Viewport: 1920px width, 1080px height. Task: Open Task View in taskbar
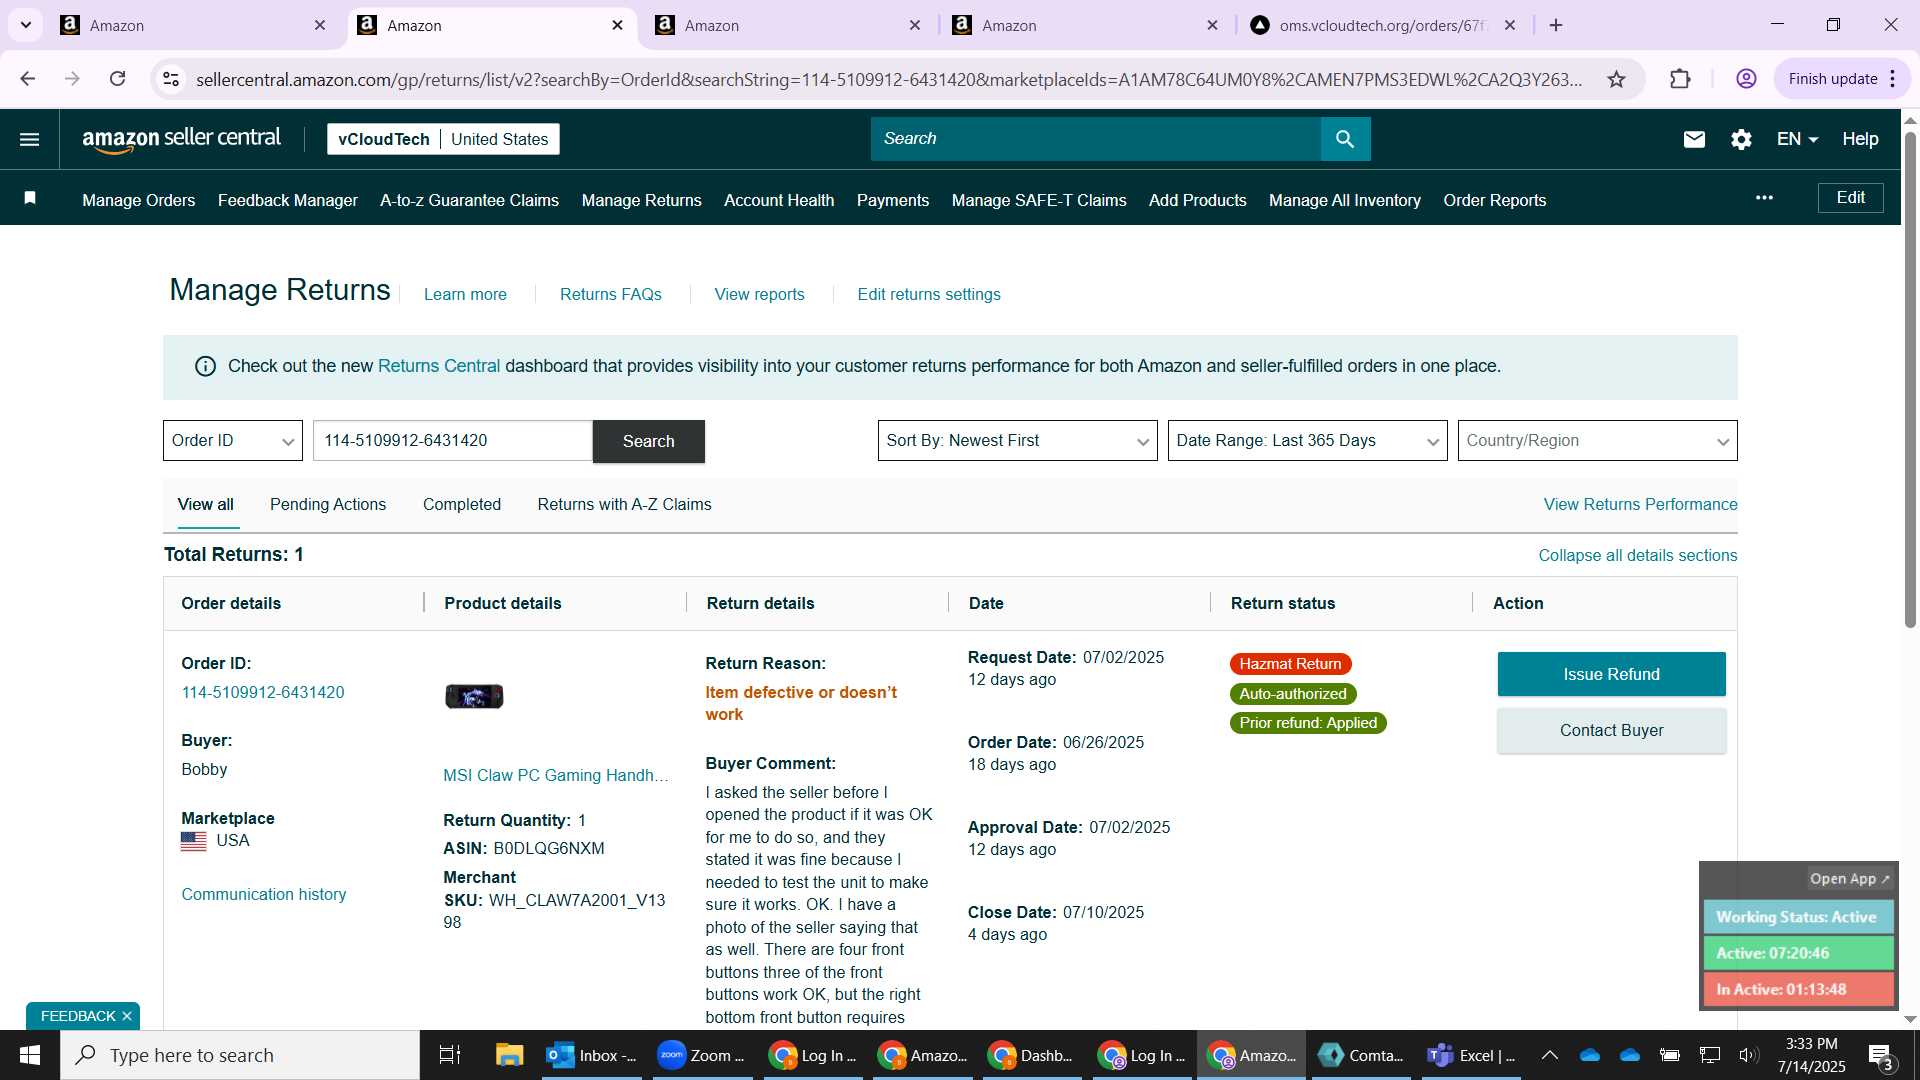(x=450, y=1055)
